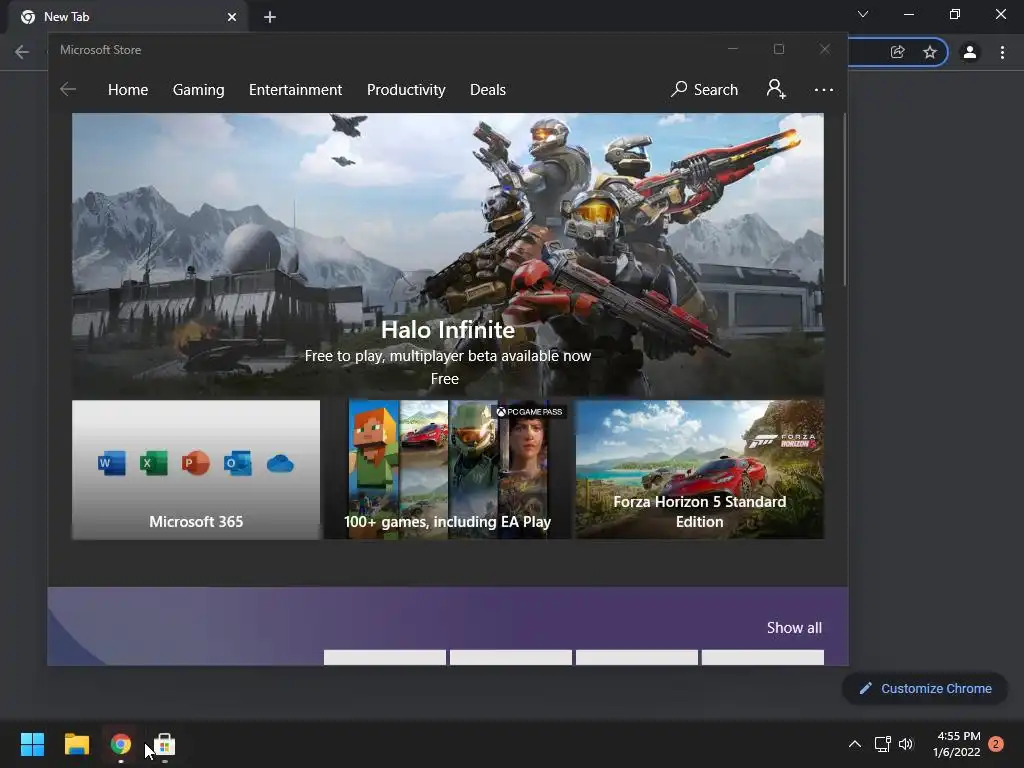This screenshot has width=1024, height=768.
Task: Open the Halo Infinite featured banner
Action: tap(448, 255)
